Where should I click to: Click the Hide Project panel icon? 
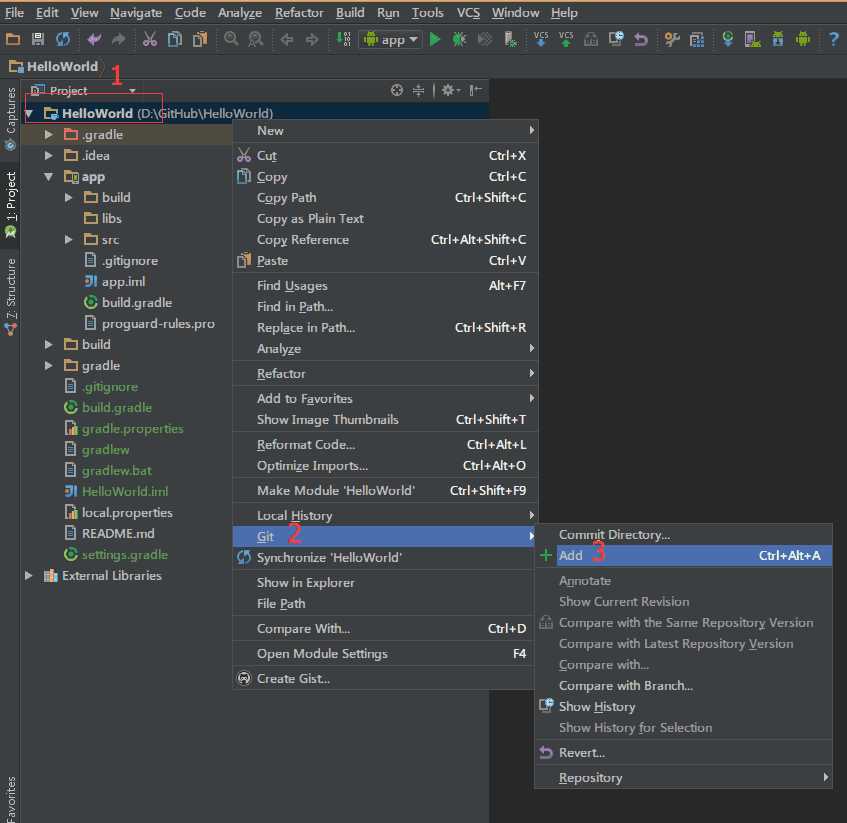tap(475, 90)
